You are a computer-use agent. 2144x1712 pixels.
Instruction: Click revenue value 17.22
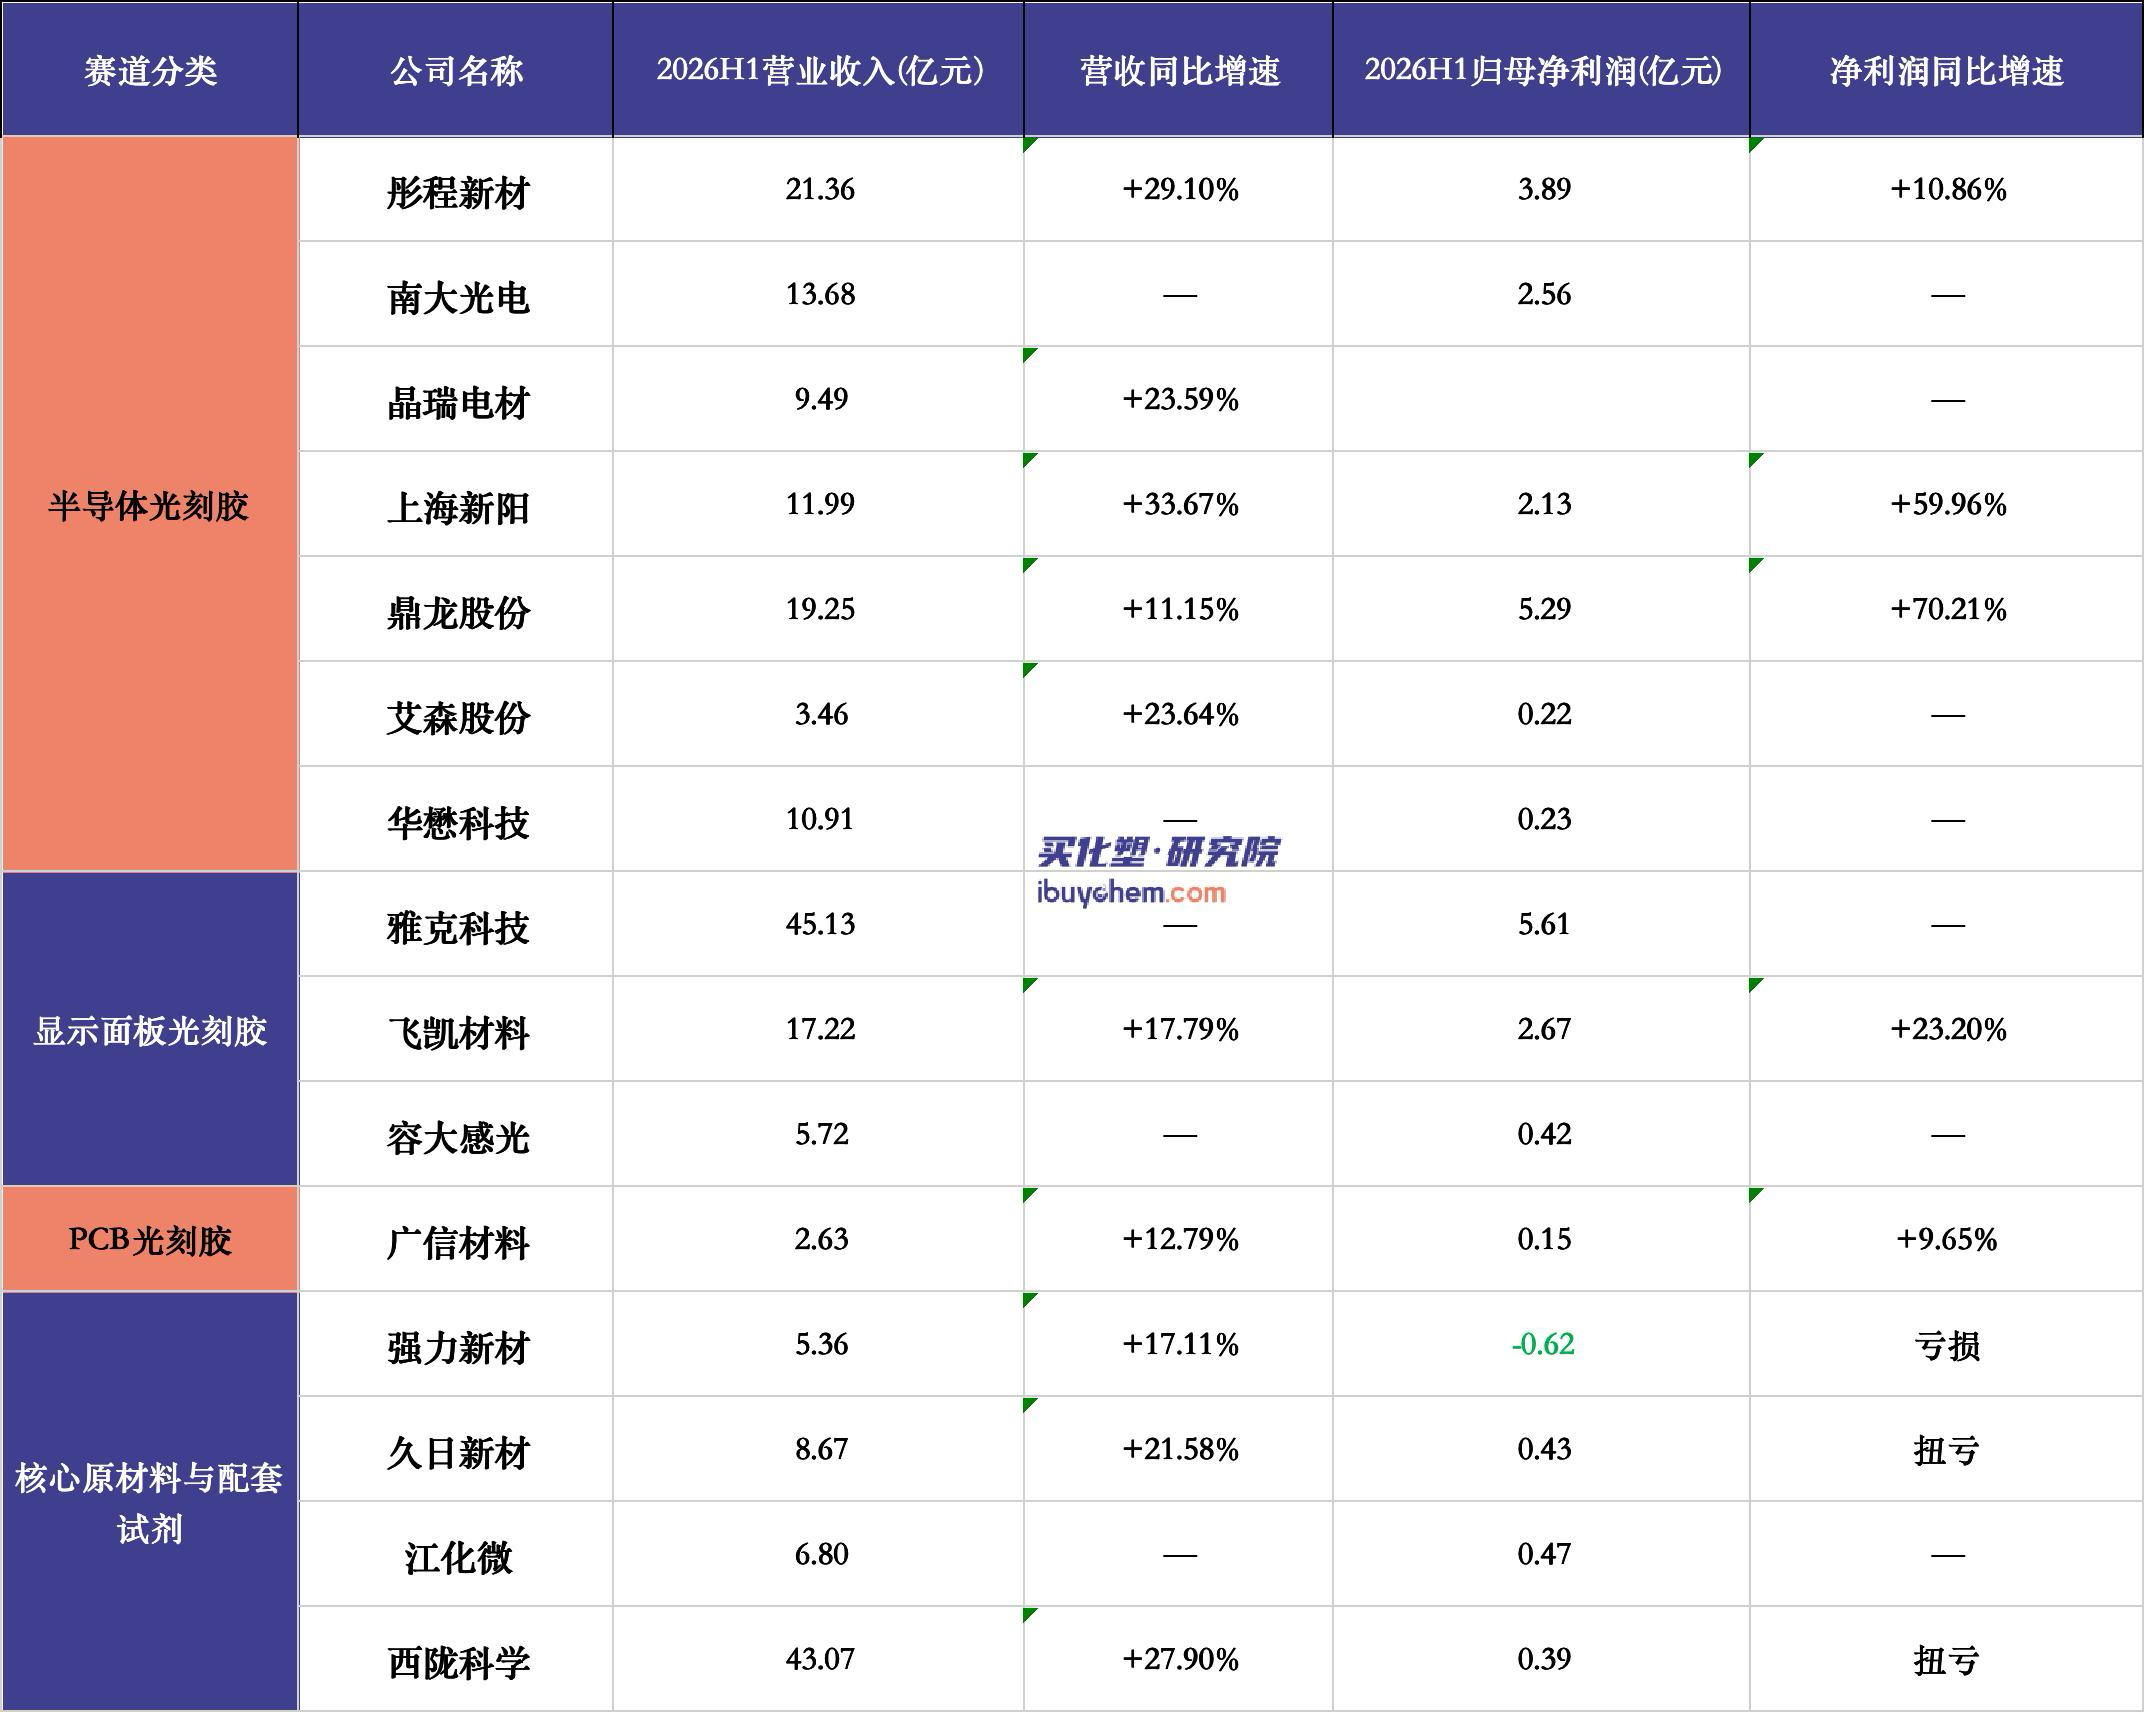(820, 1029)
